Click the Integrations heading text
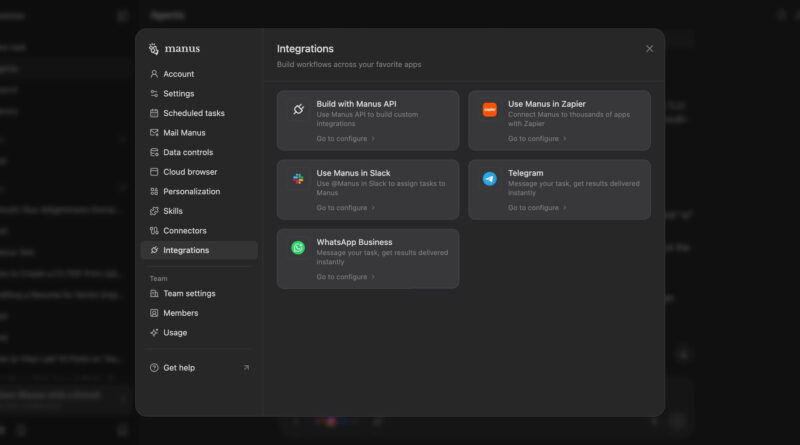The image size is (800, 445). click(x=305, y=48)
